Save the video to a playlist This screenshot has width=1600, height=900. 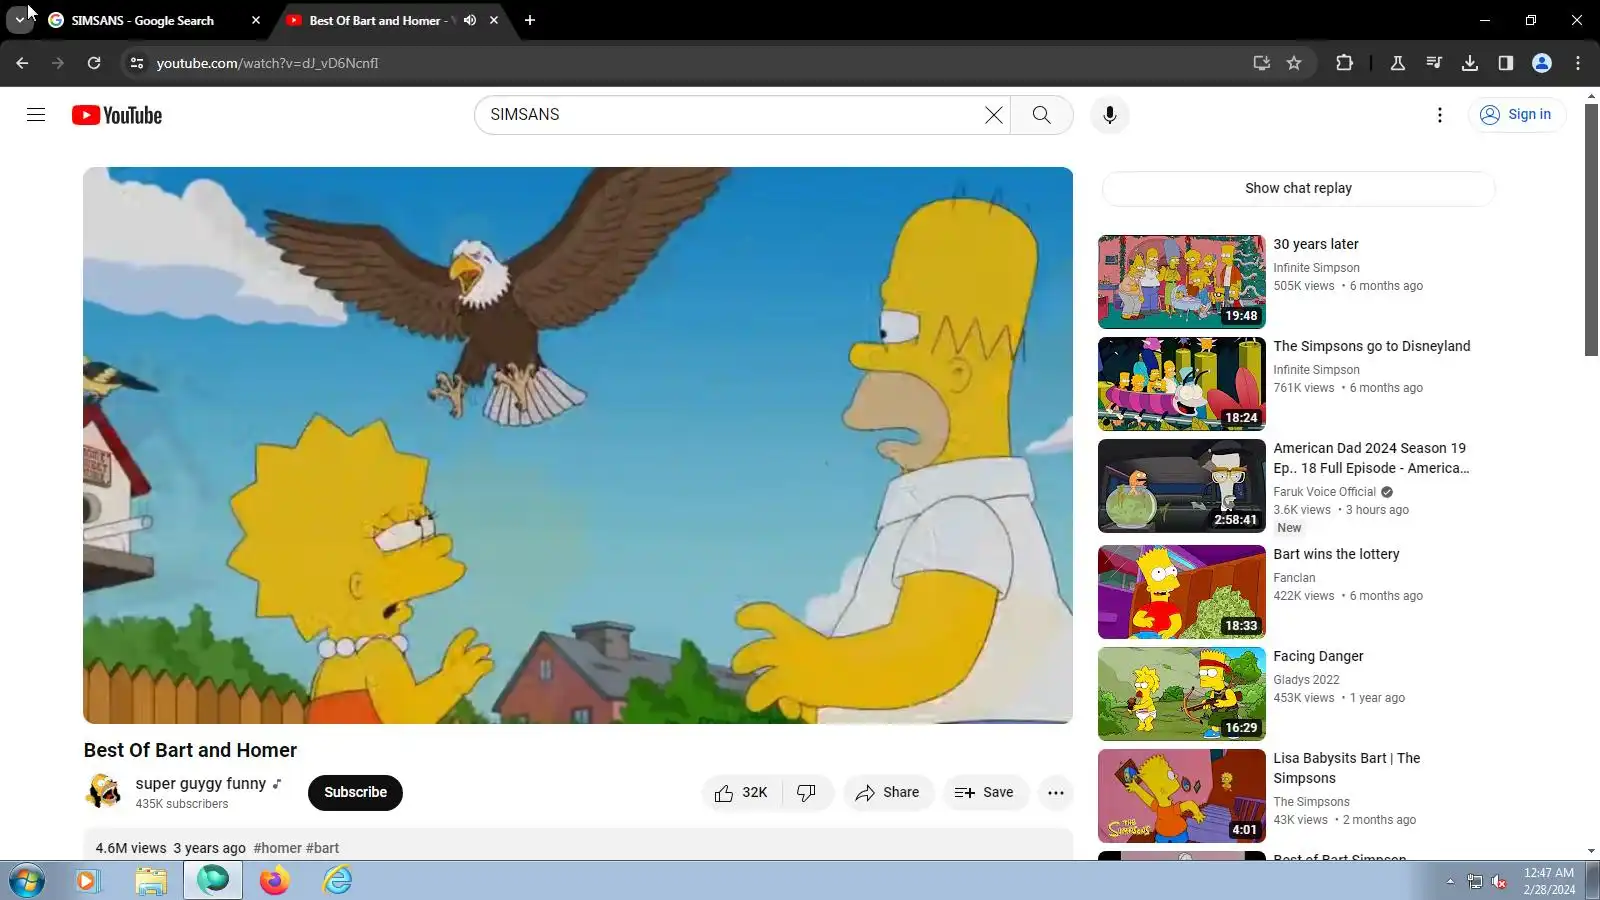[985, 793]
